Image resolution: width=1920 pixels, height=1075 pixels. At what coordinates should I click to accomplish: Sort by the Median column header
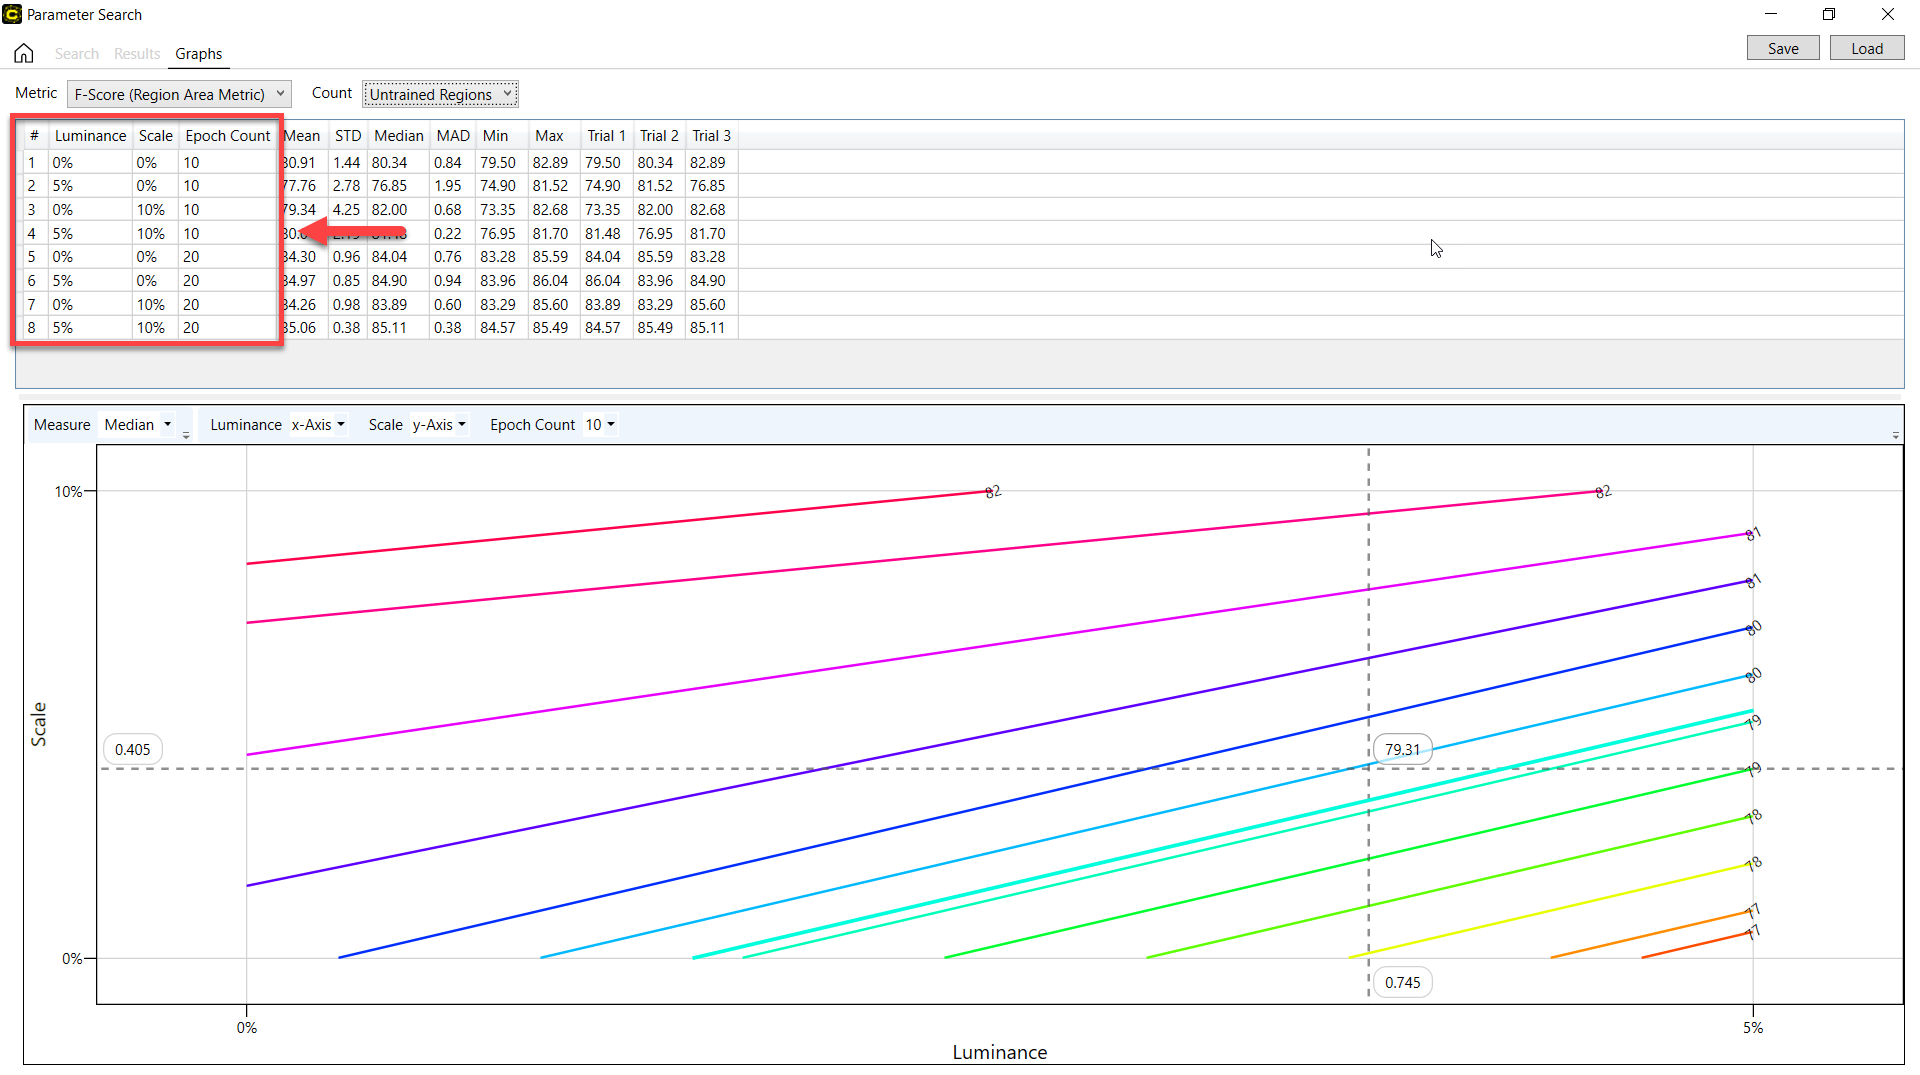(x=398, y=136)
